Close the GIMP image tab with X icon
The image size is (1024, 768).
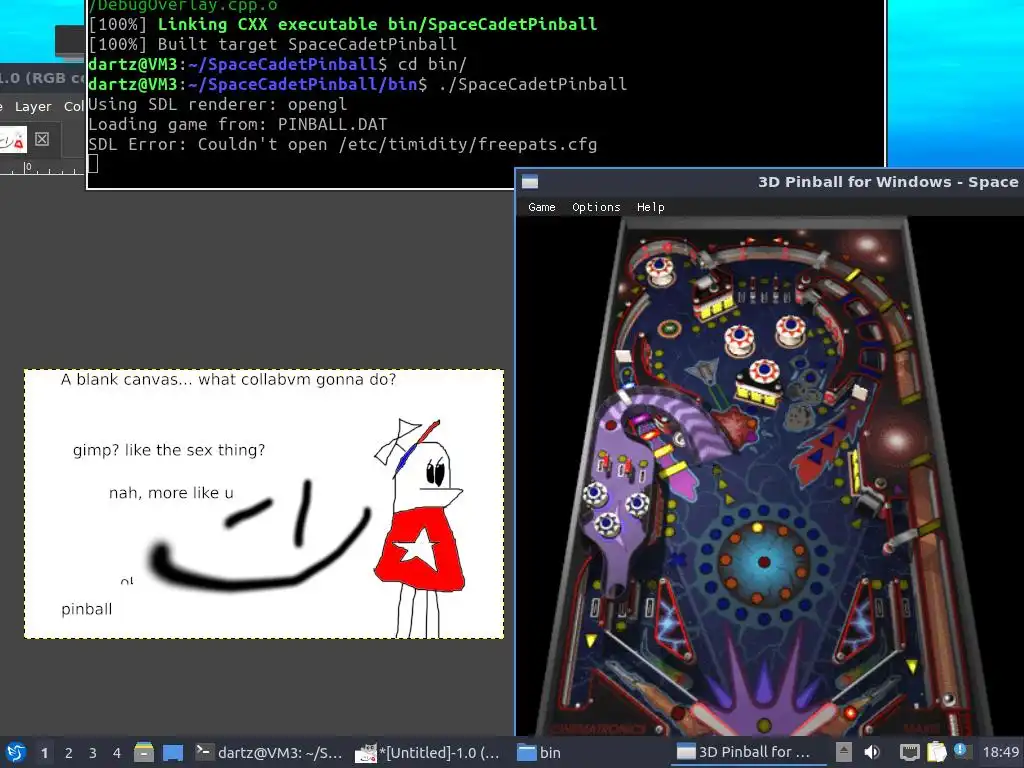[x=42, y=139]
